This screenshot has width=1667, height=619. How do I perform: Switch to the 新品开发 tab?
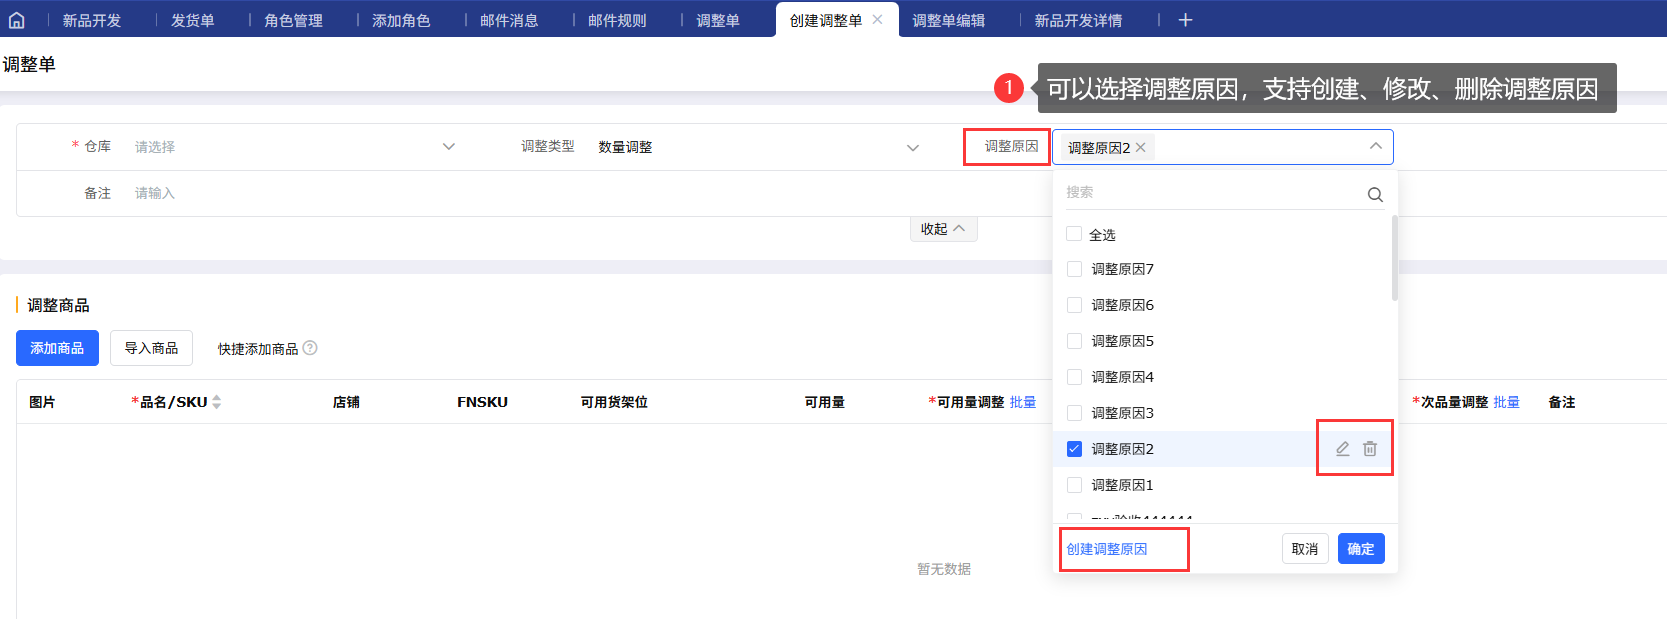click(x=92, y=20)
